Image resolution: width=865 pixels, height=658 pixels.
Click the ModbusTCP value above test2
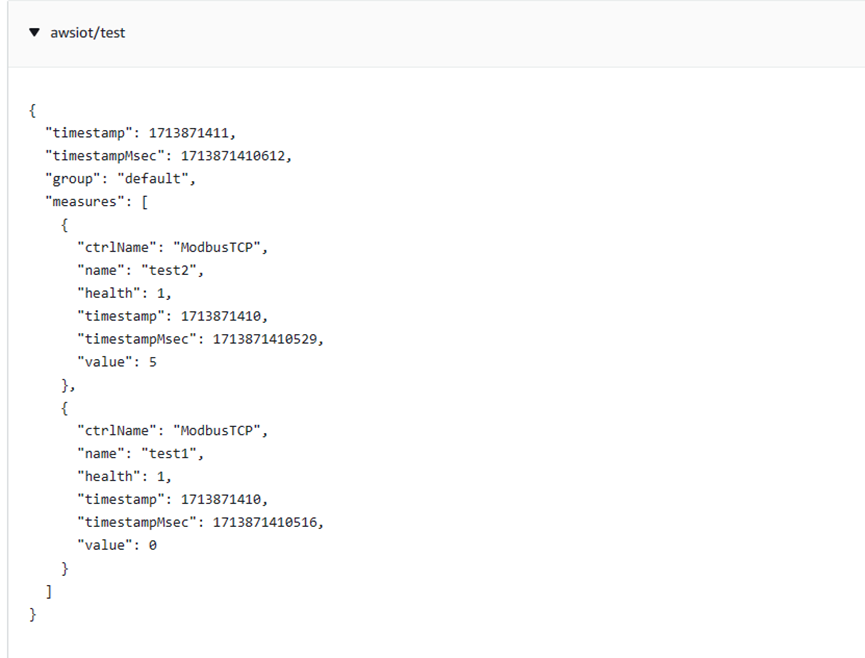220,247
